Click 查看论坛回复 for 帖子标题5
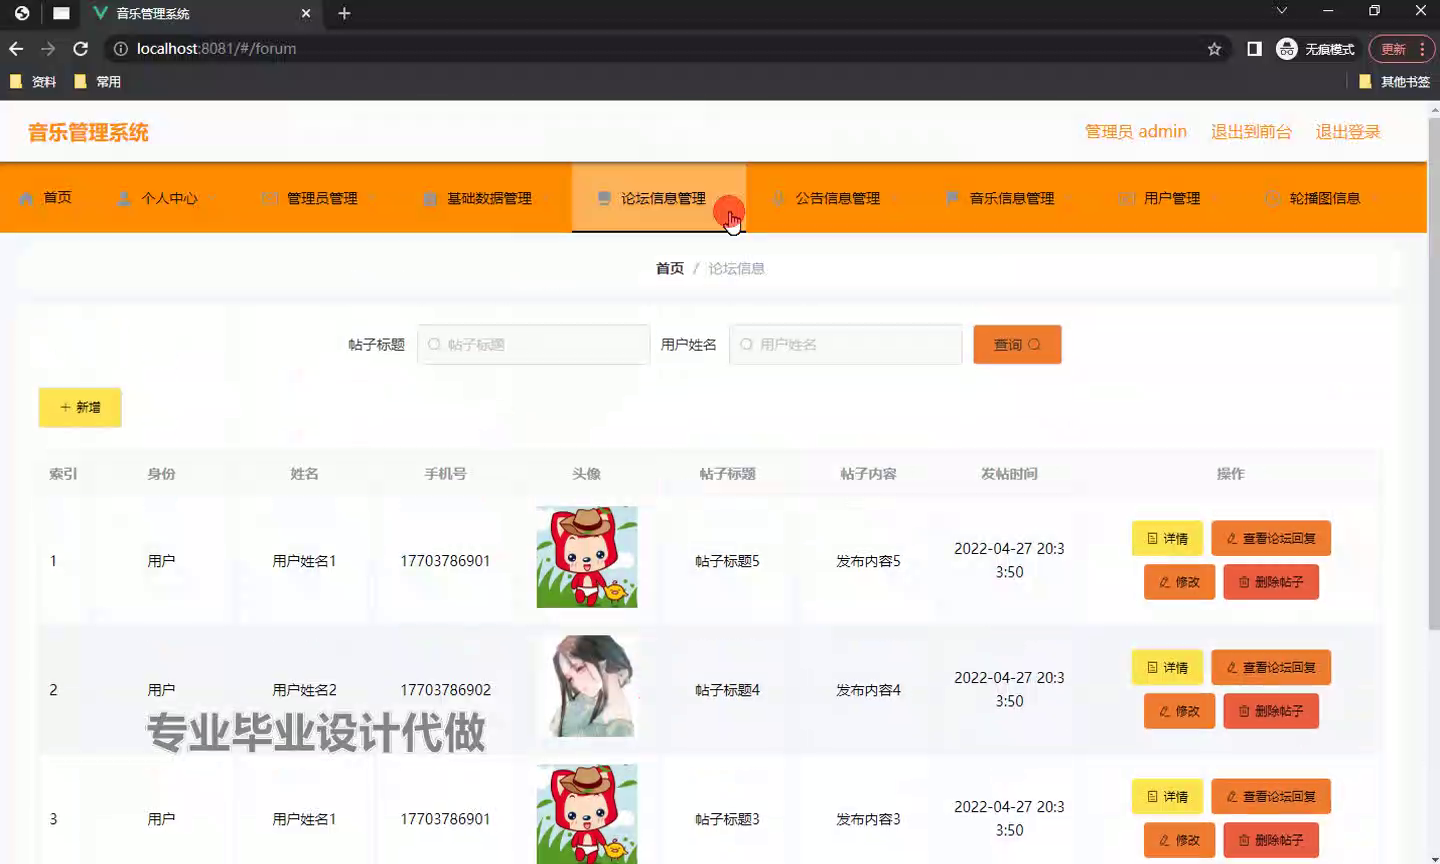The height and width of the screenshot is (864, 1440). 1271,538
